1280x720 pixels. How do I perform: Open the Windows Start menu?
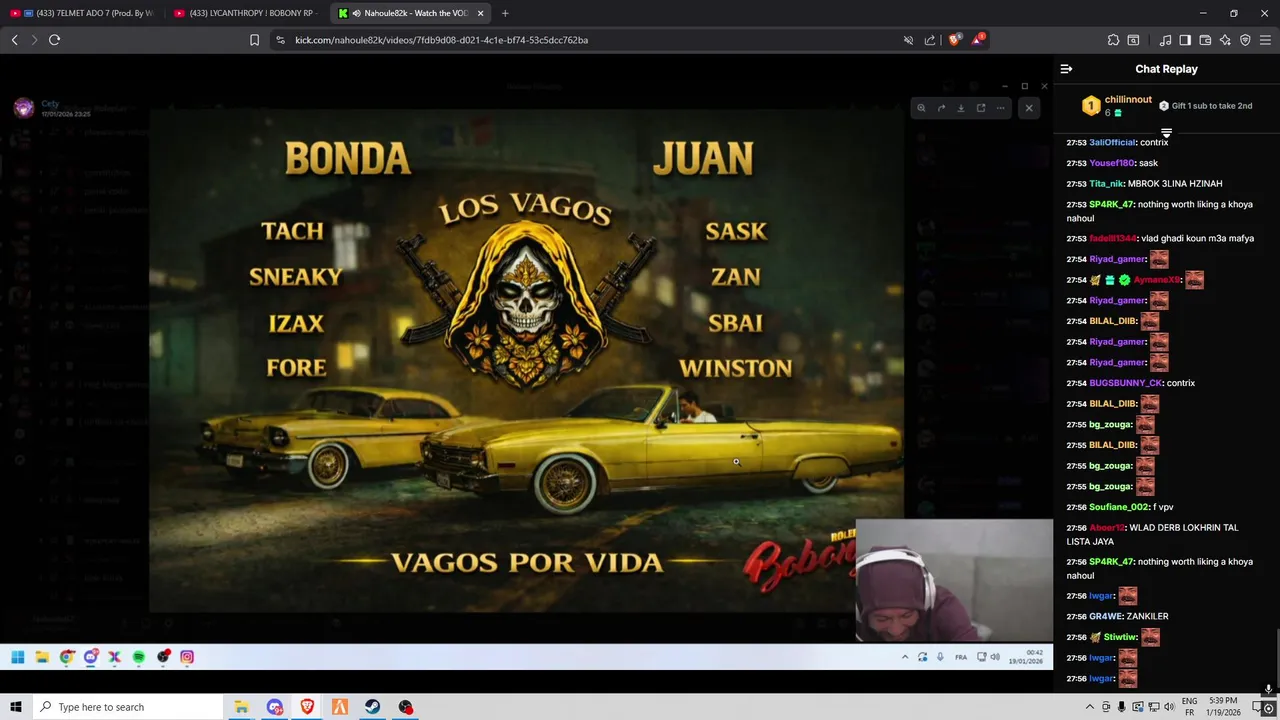pos(15,707)
